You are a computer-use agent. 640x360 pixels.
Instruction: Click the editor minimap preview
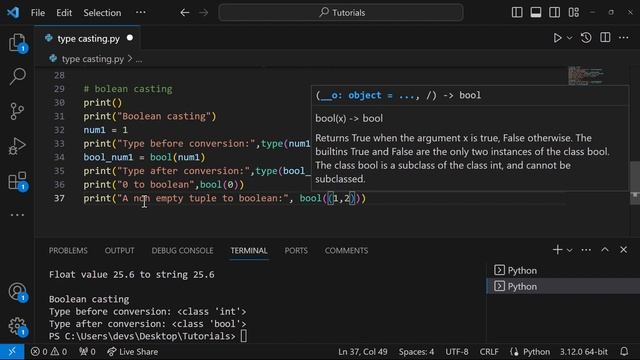pyautogui.click(x=586, y=76)
